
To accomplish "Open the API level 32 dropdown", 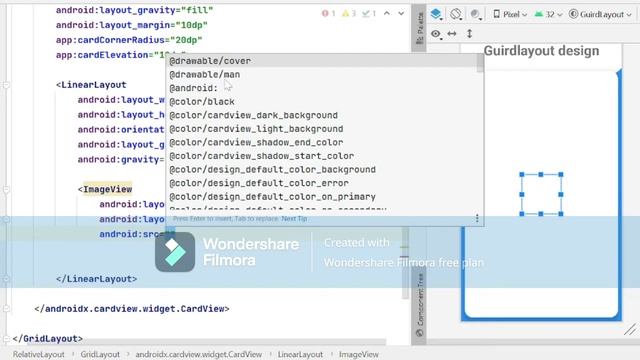I will coord(548,14).
